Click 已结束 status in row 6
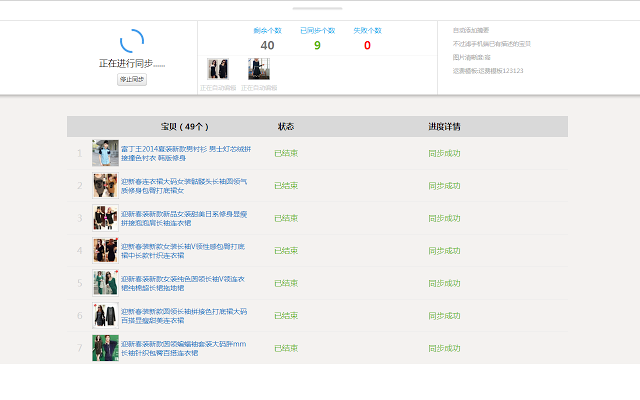The width and height of the screenshot is (640, 400). point(286,316)
